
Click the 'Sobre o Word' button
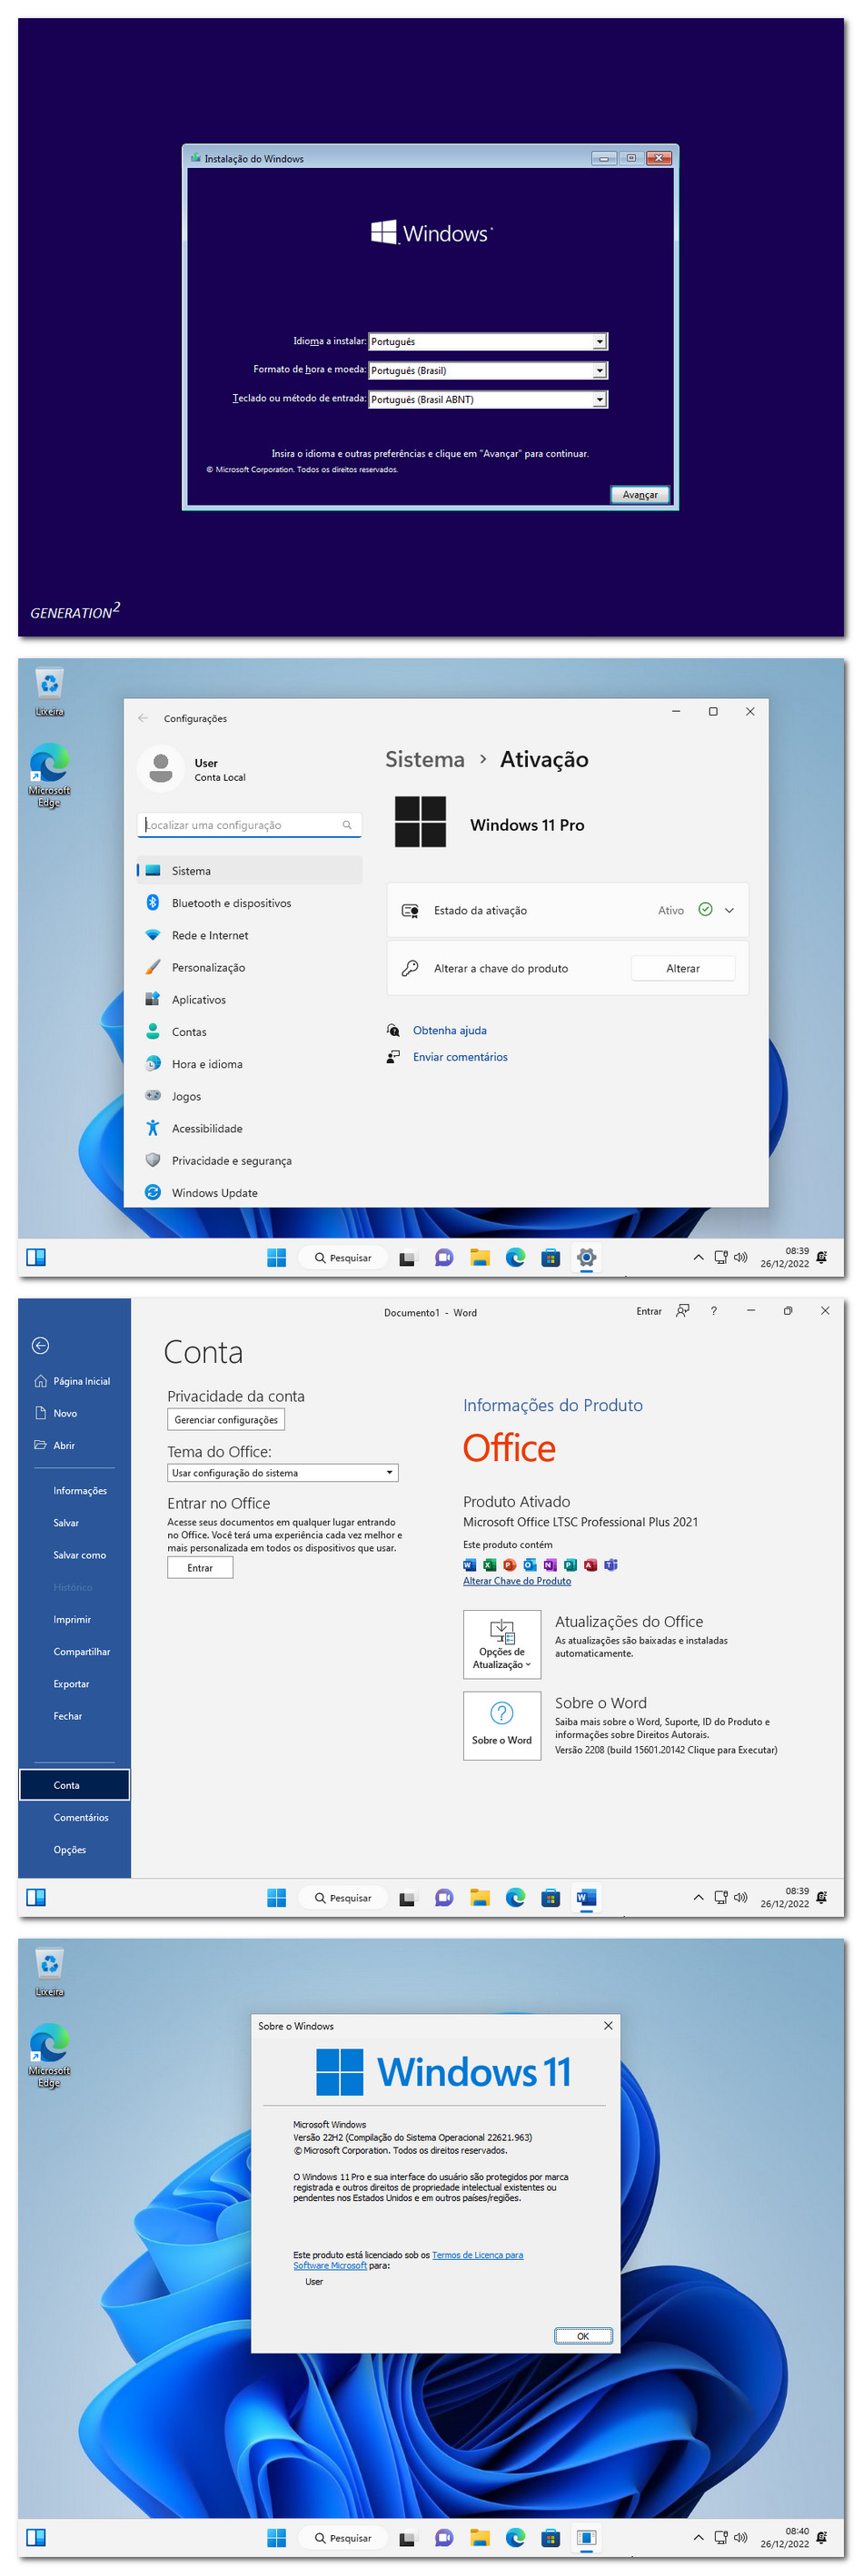tap(502, 1727)
